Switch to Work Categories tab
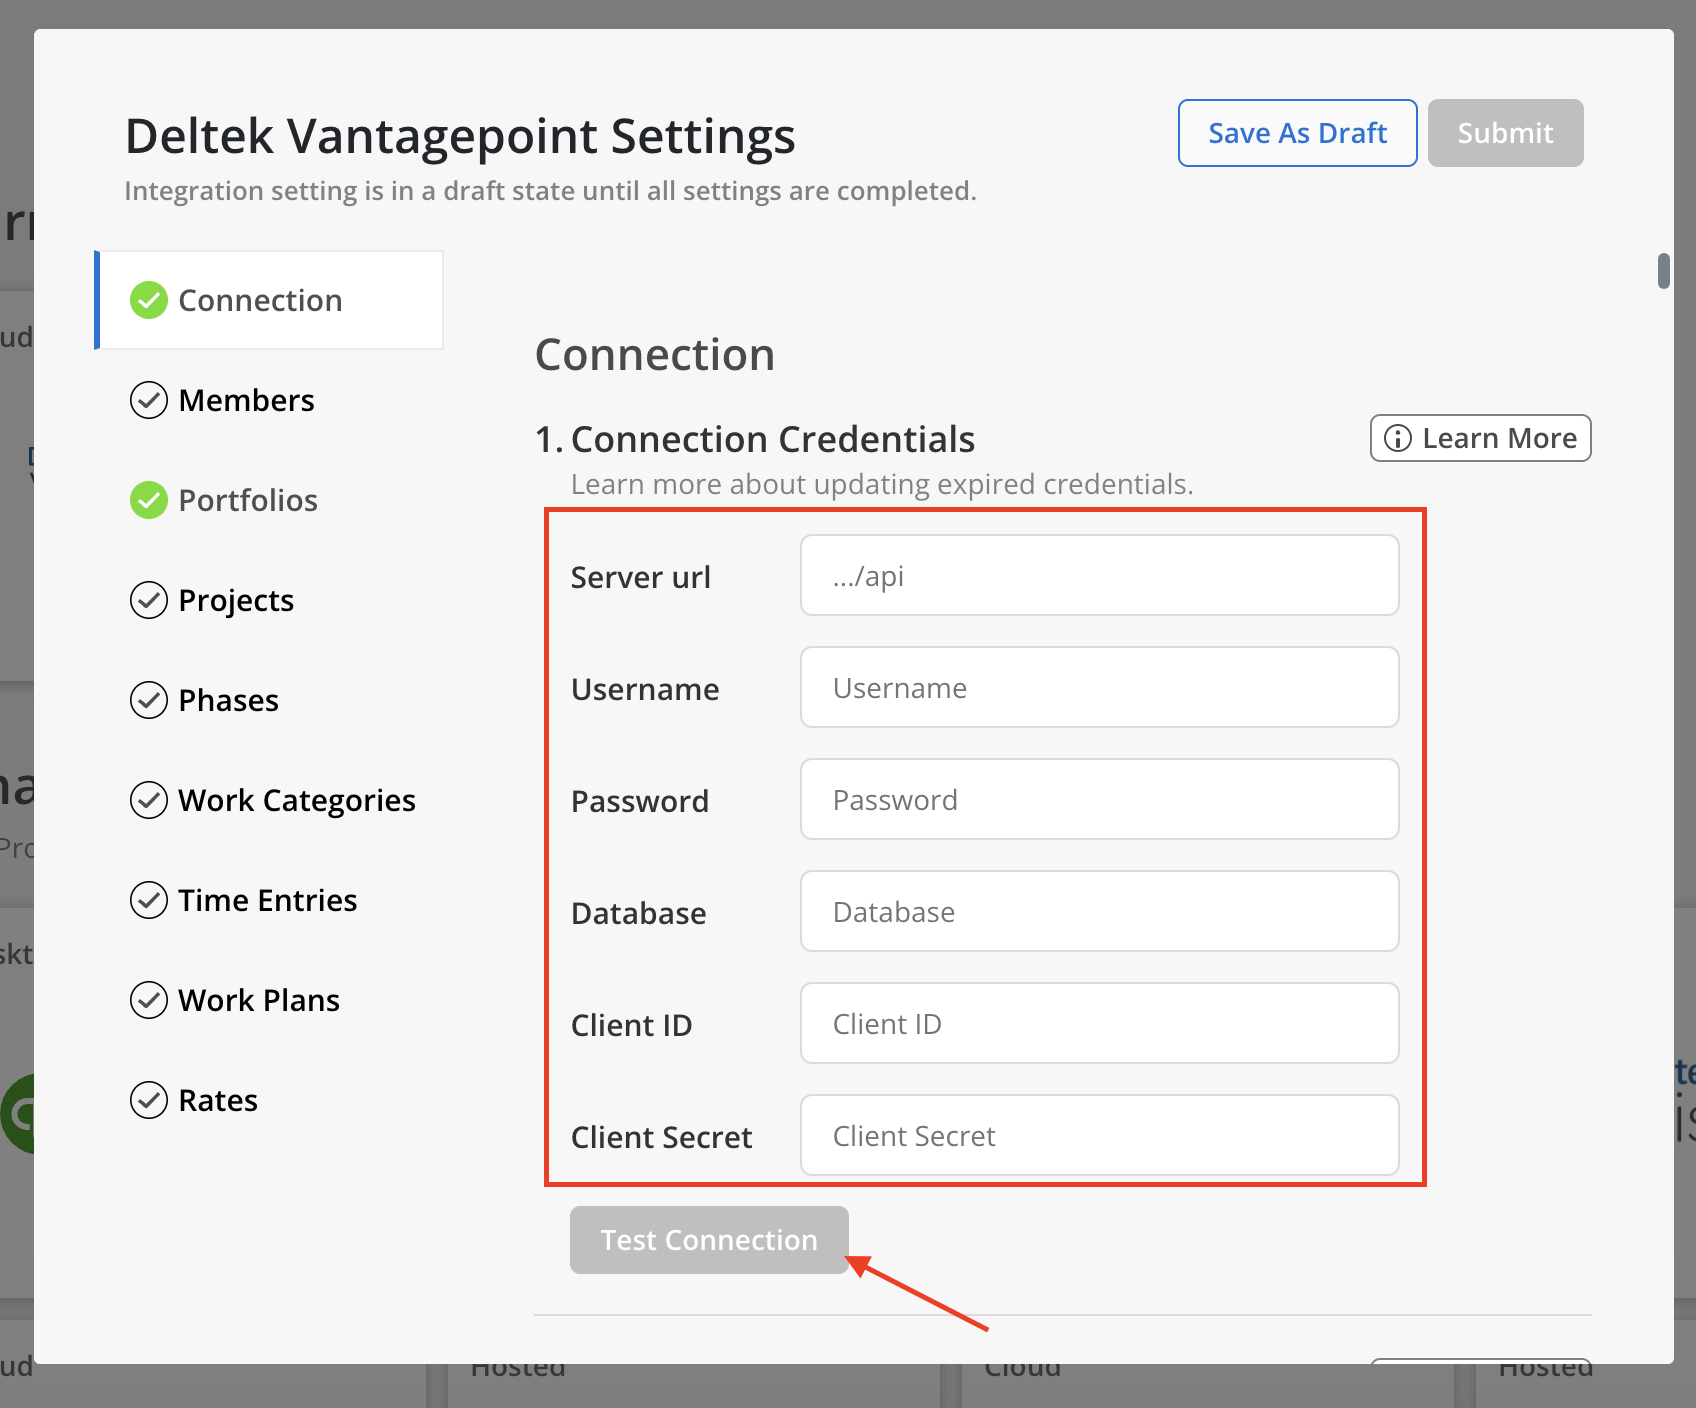The image size is (1696, 1408). tap(269, 800)
